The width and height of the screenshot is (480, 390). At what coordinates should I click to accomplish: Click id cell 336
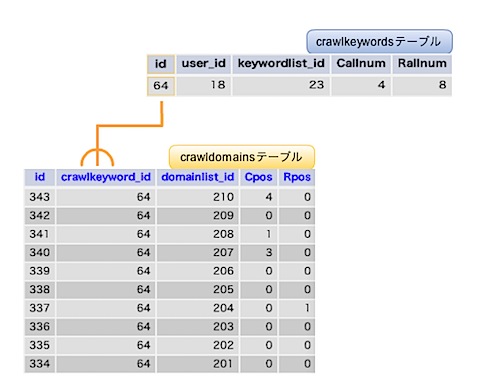(40, 327)
